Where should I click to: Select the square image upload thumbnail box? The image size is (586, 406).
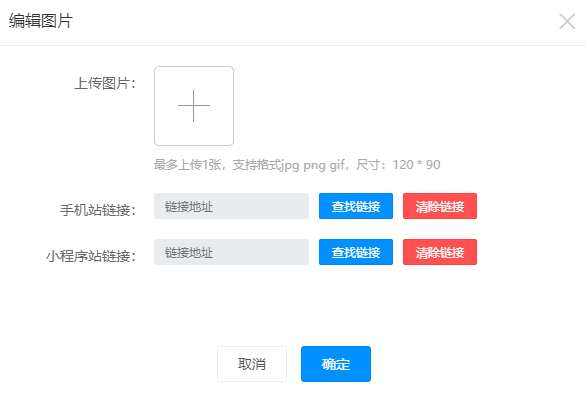click(194, 106)
